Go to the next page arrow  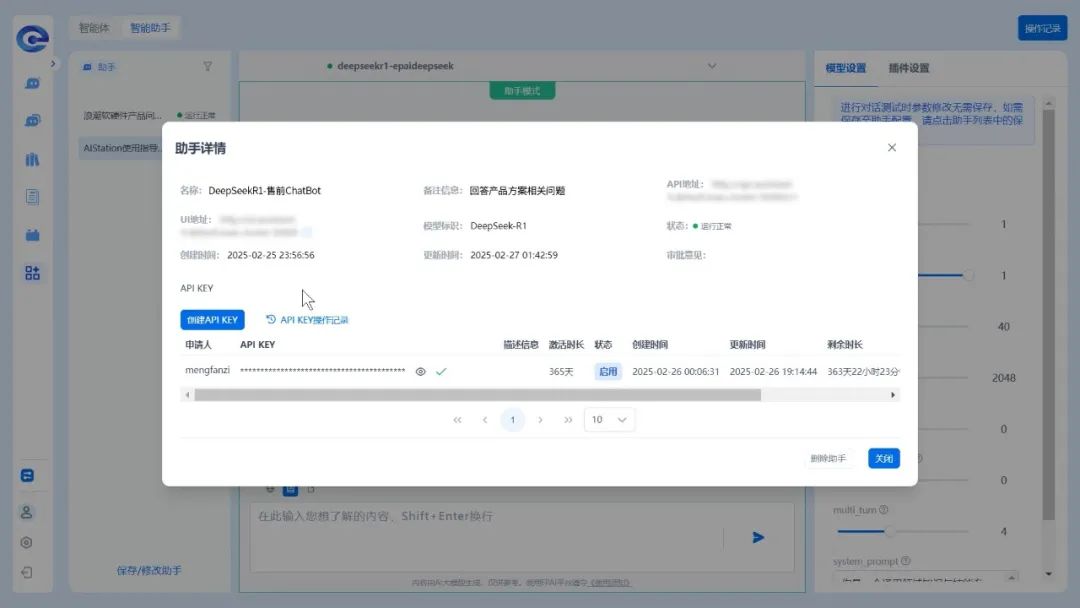point(540,420)
